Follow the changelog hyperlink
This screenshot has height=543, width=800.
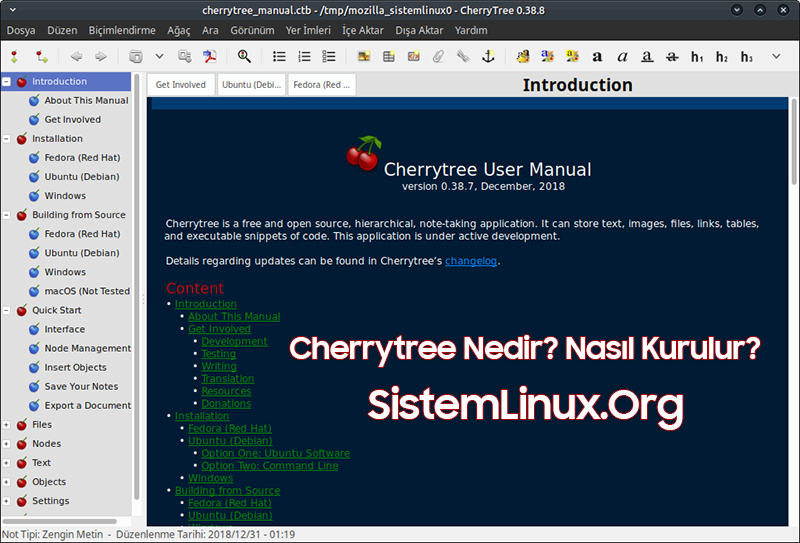tap(471, 261)
